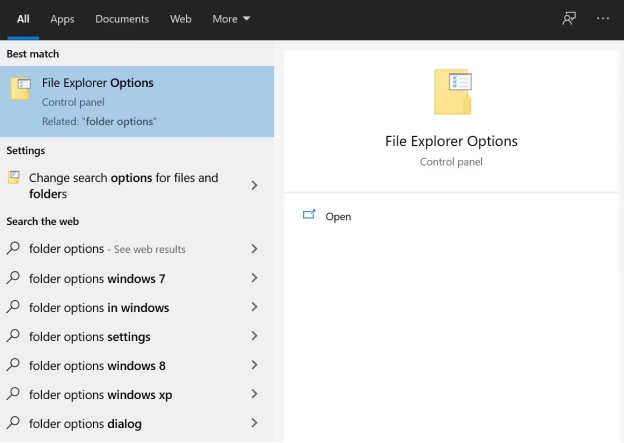Expand arrow for folder options windows xp
This screenshot has height=443, width=624.
pos(254,394)
